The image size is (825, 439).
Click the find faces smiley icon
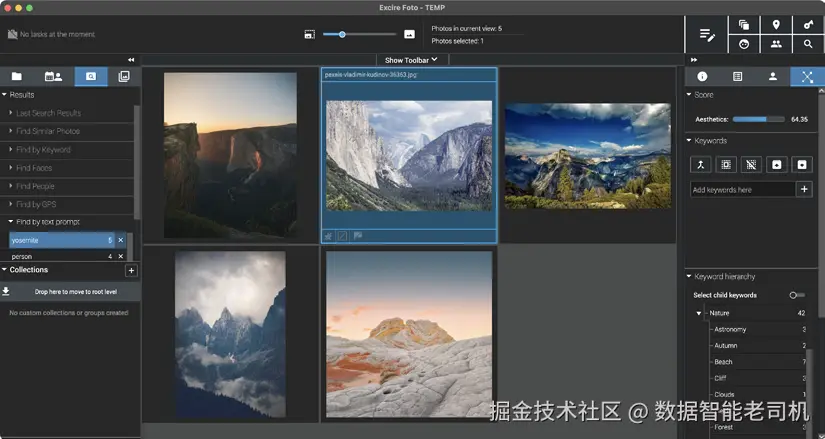click(x=743, y=44)
